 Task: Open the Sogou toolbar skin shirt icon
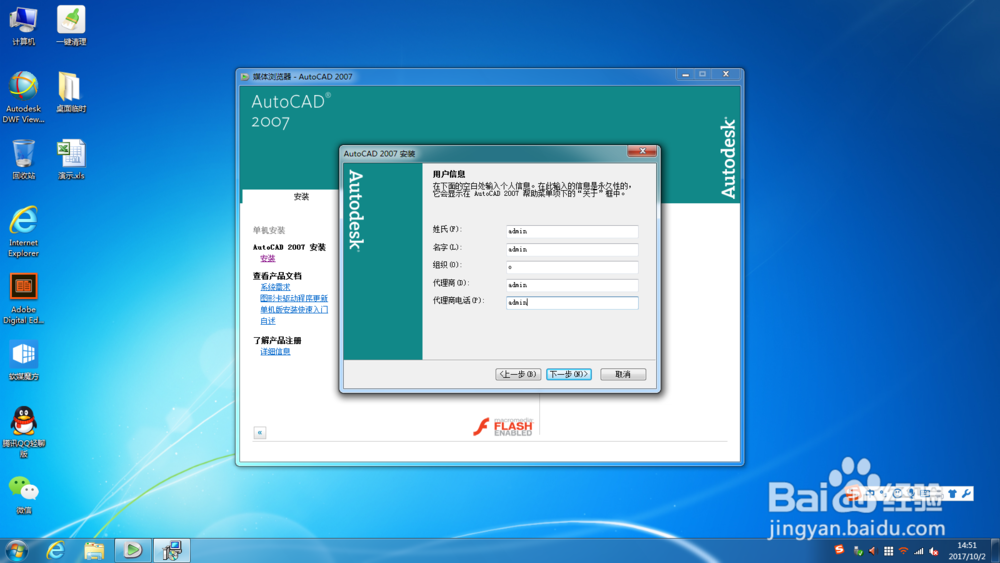tap(952, 493)
